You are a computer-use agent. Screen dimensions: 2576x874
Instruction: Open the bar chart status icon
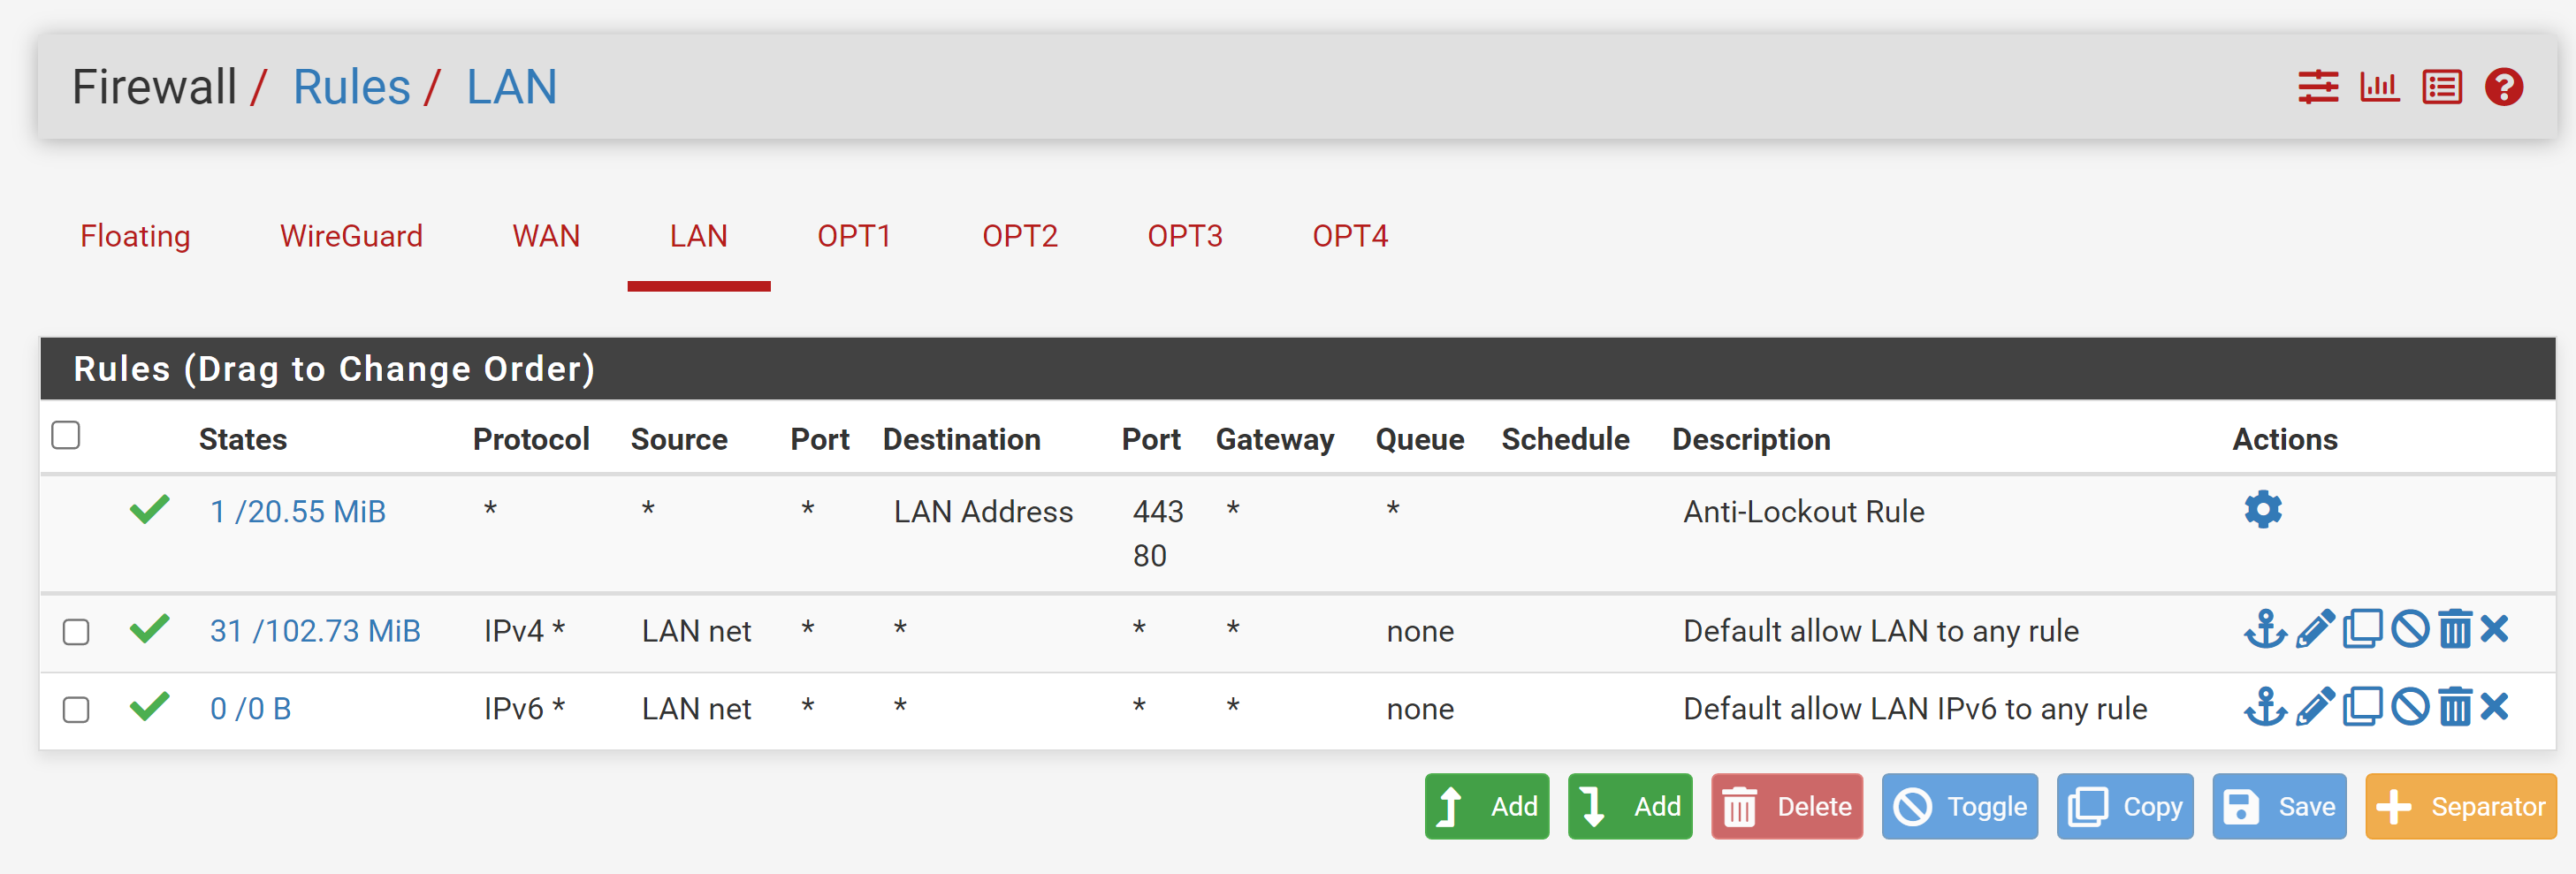coord(2379,87)
